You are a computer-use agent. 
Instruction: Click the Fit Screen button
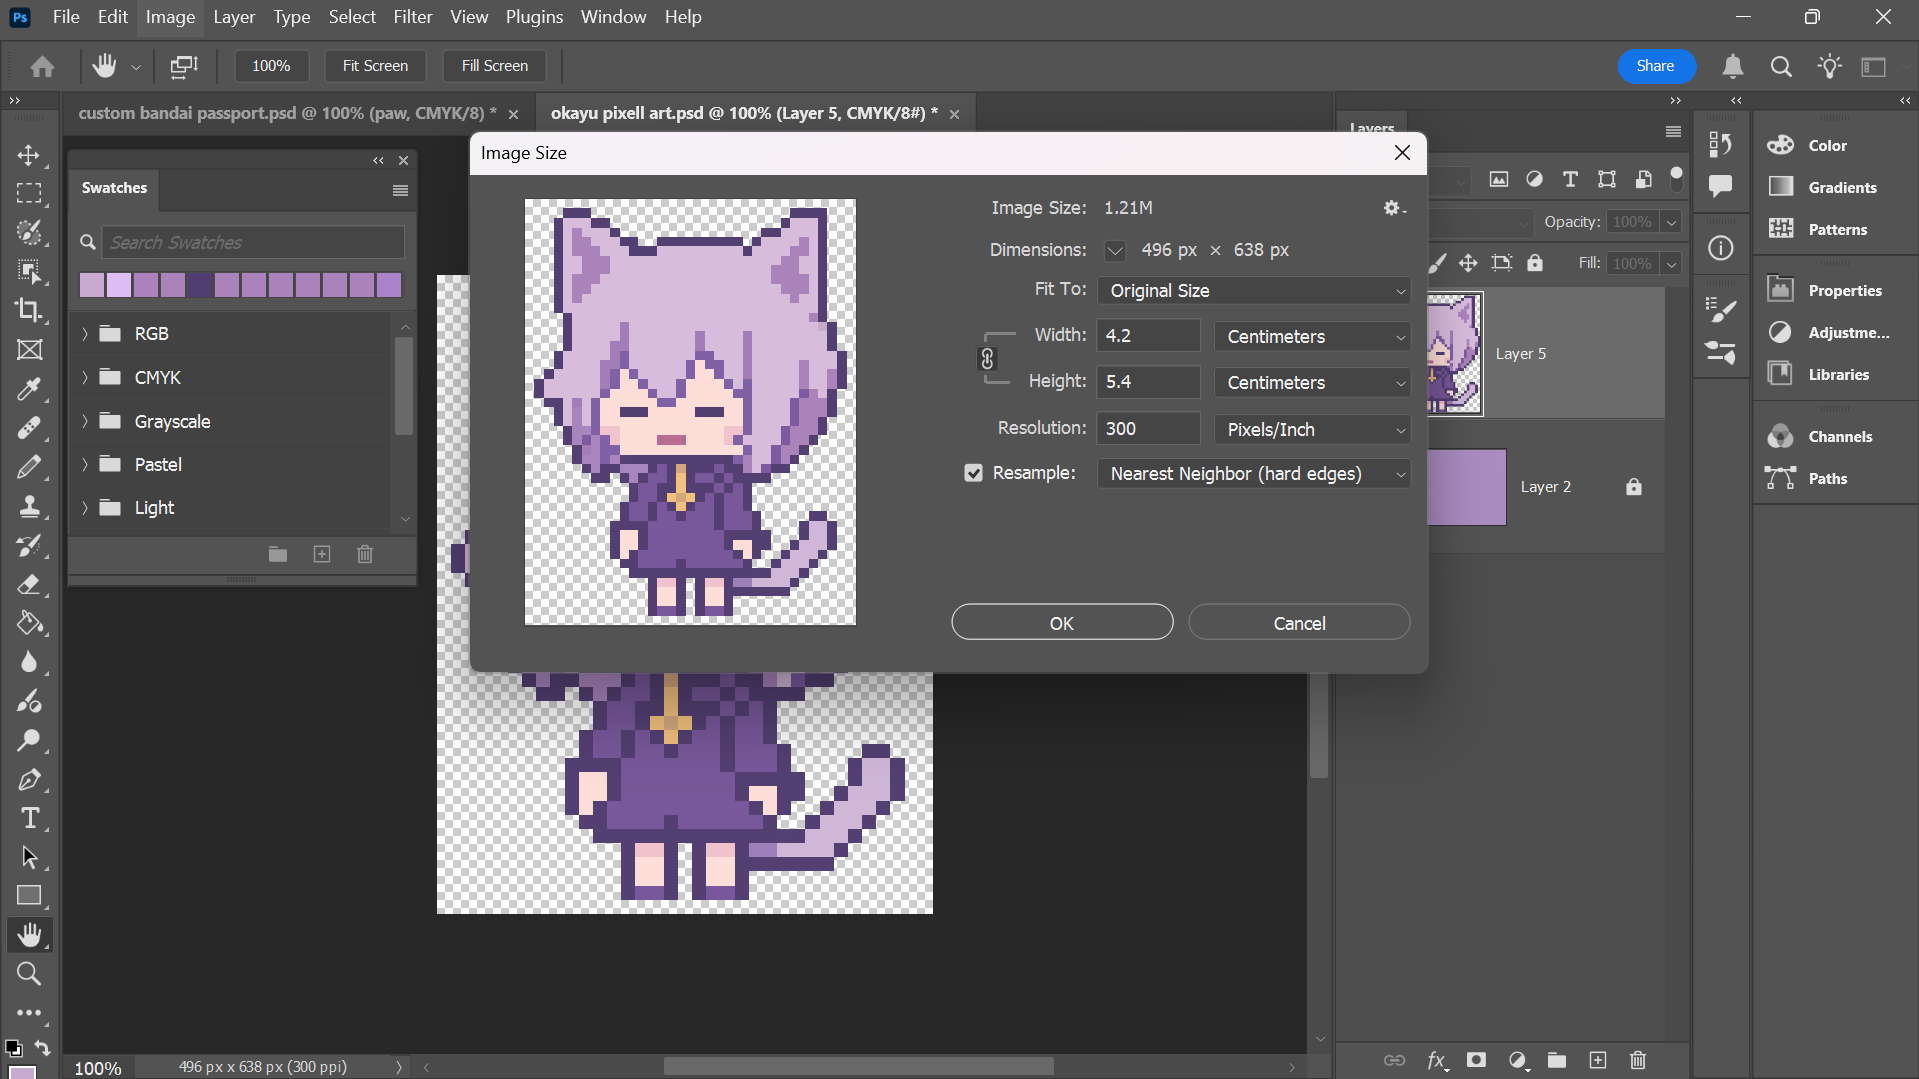pyautogui.click(x=375, y=66)
